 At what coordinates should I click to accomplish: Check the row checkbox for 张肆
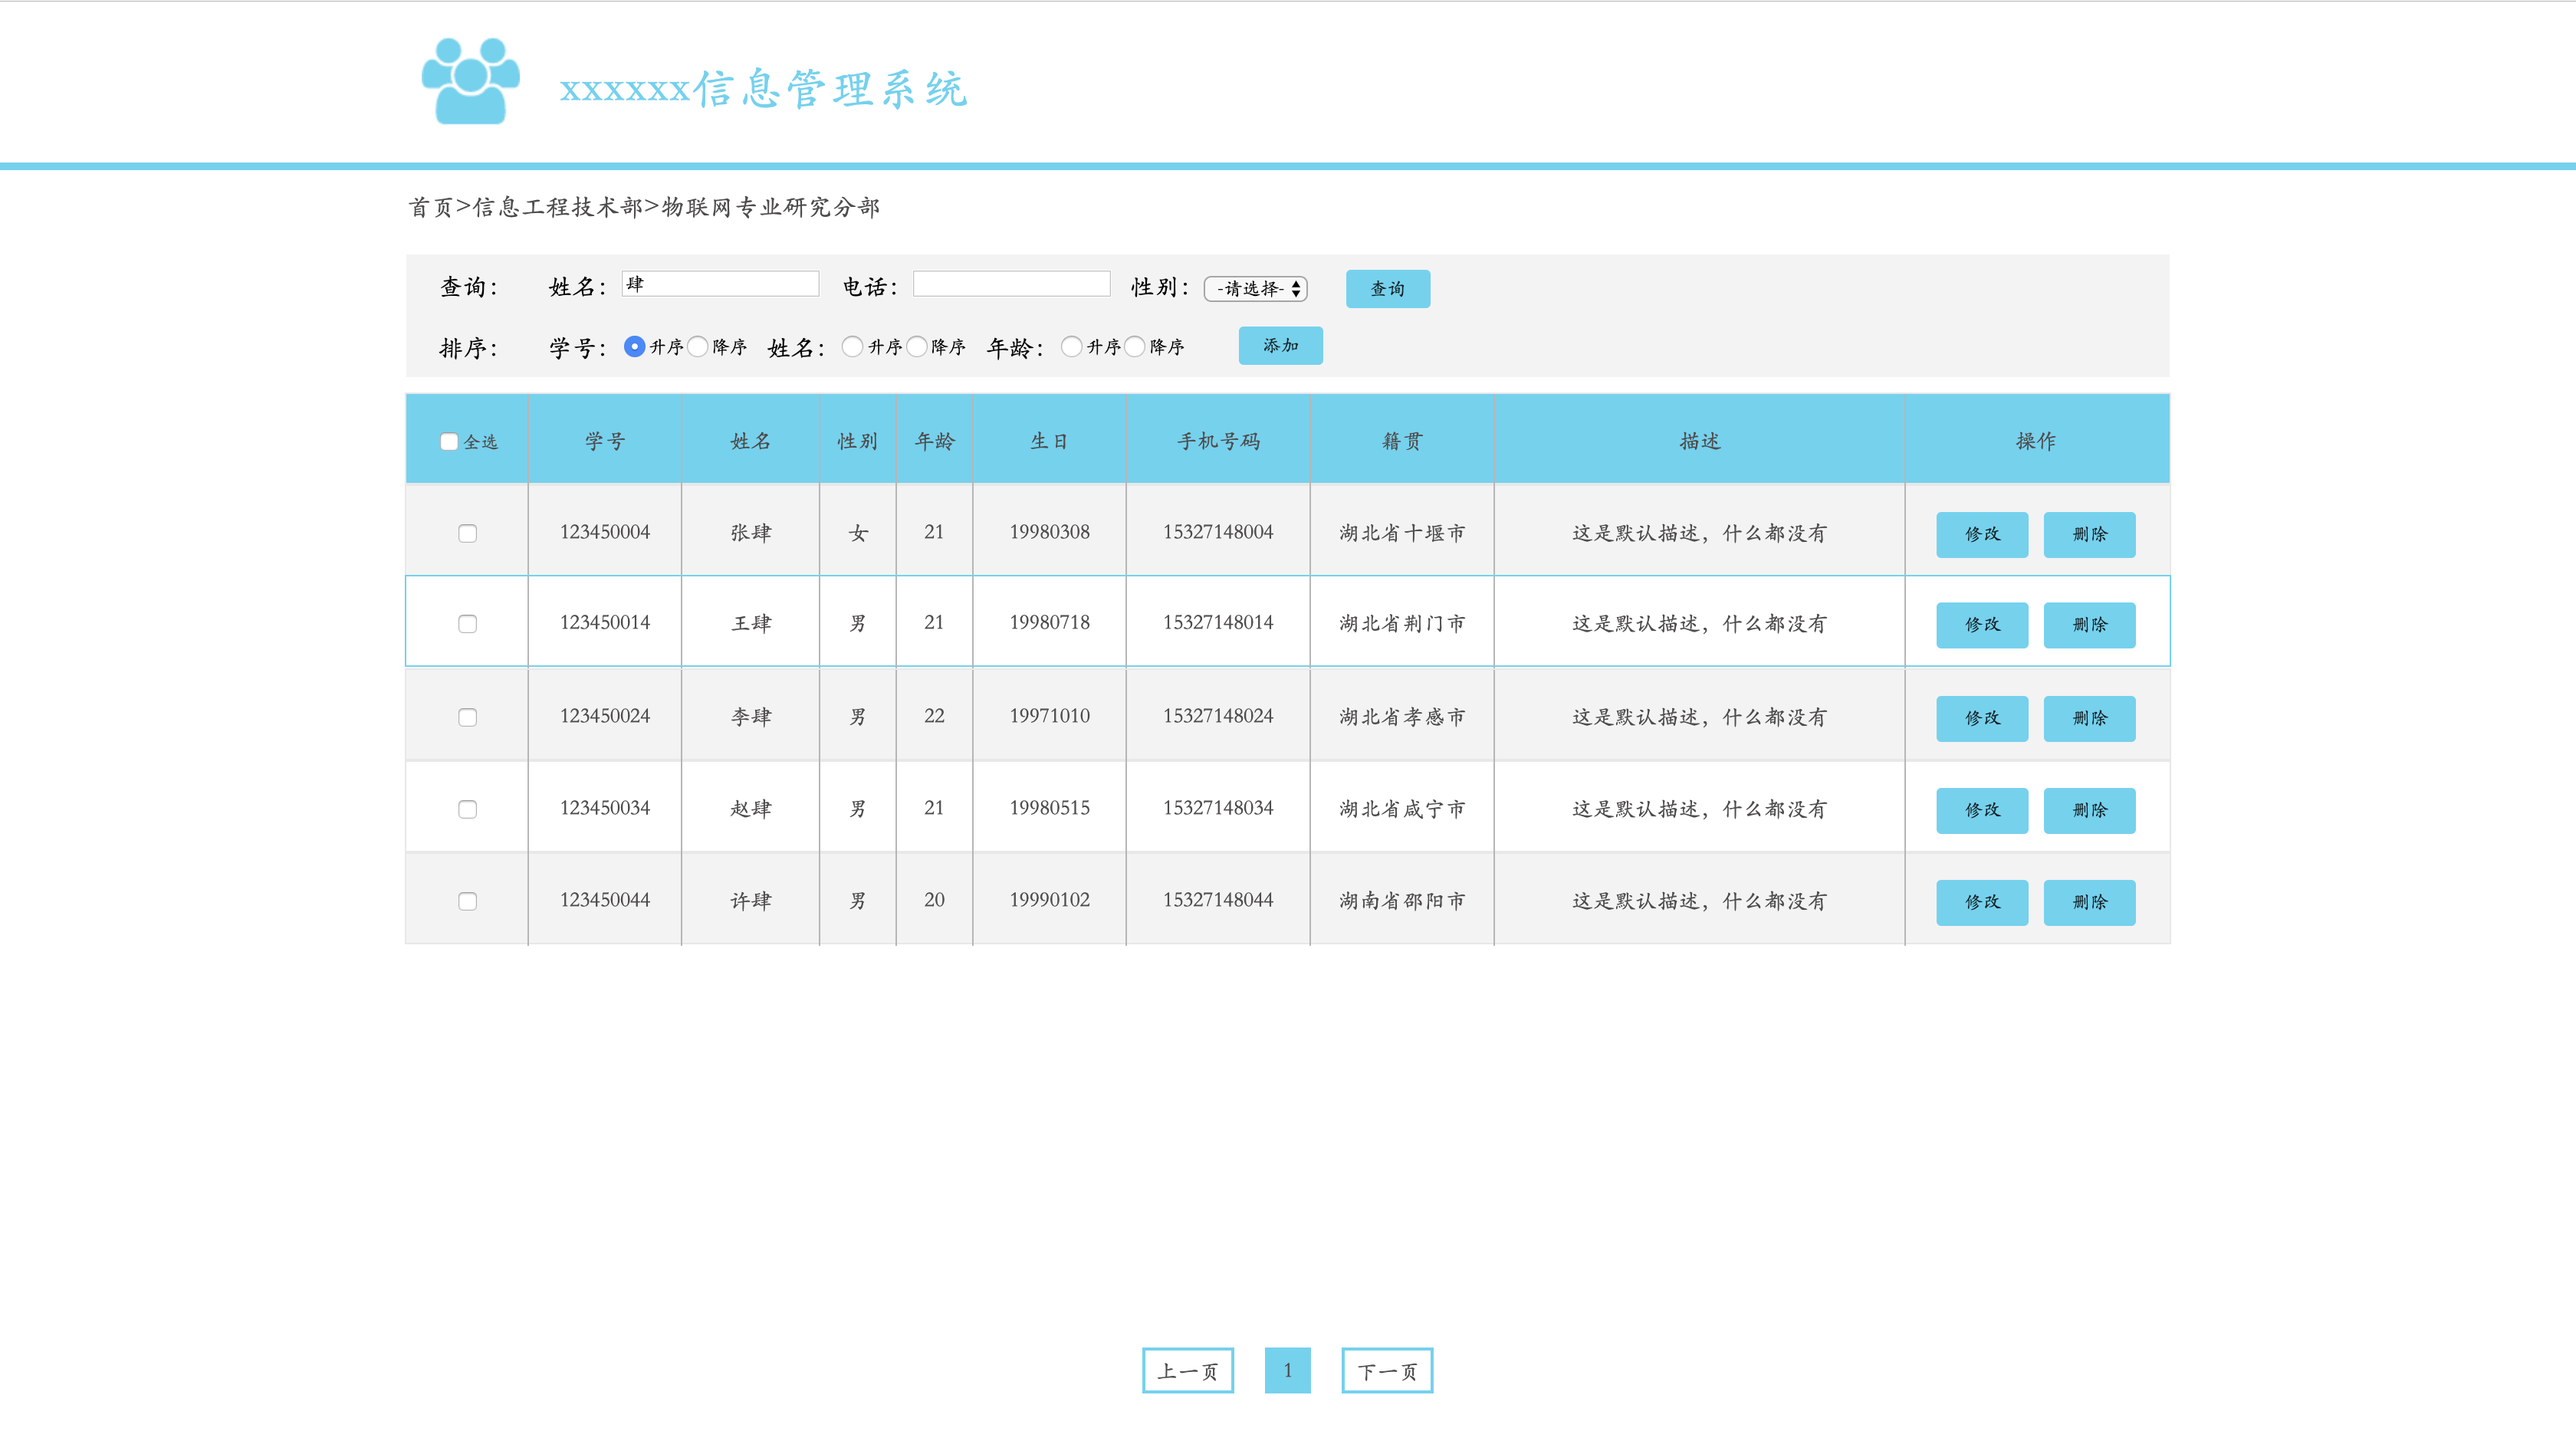point(467,533)
